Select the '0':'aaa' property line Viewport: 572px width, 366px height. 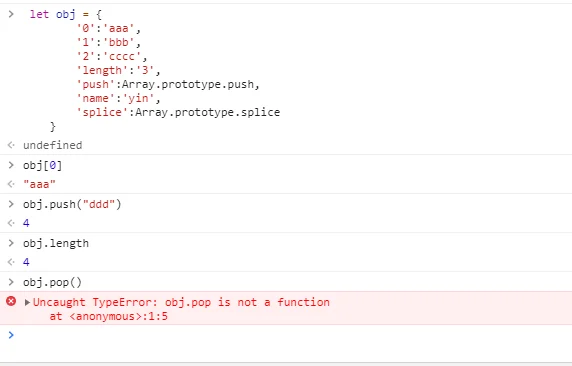pos(109,28)
